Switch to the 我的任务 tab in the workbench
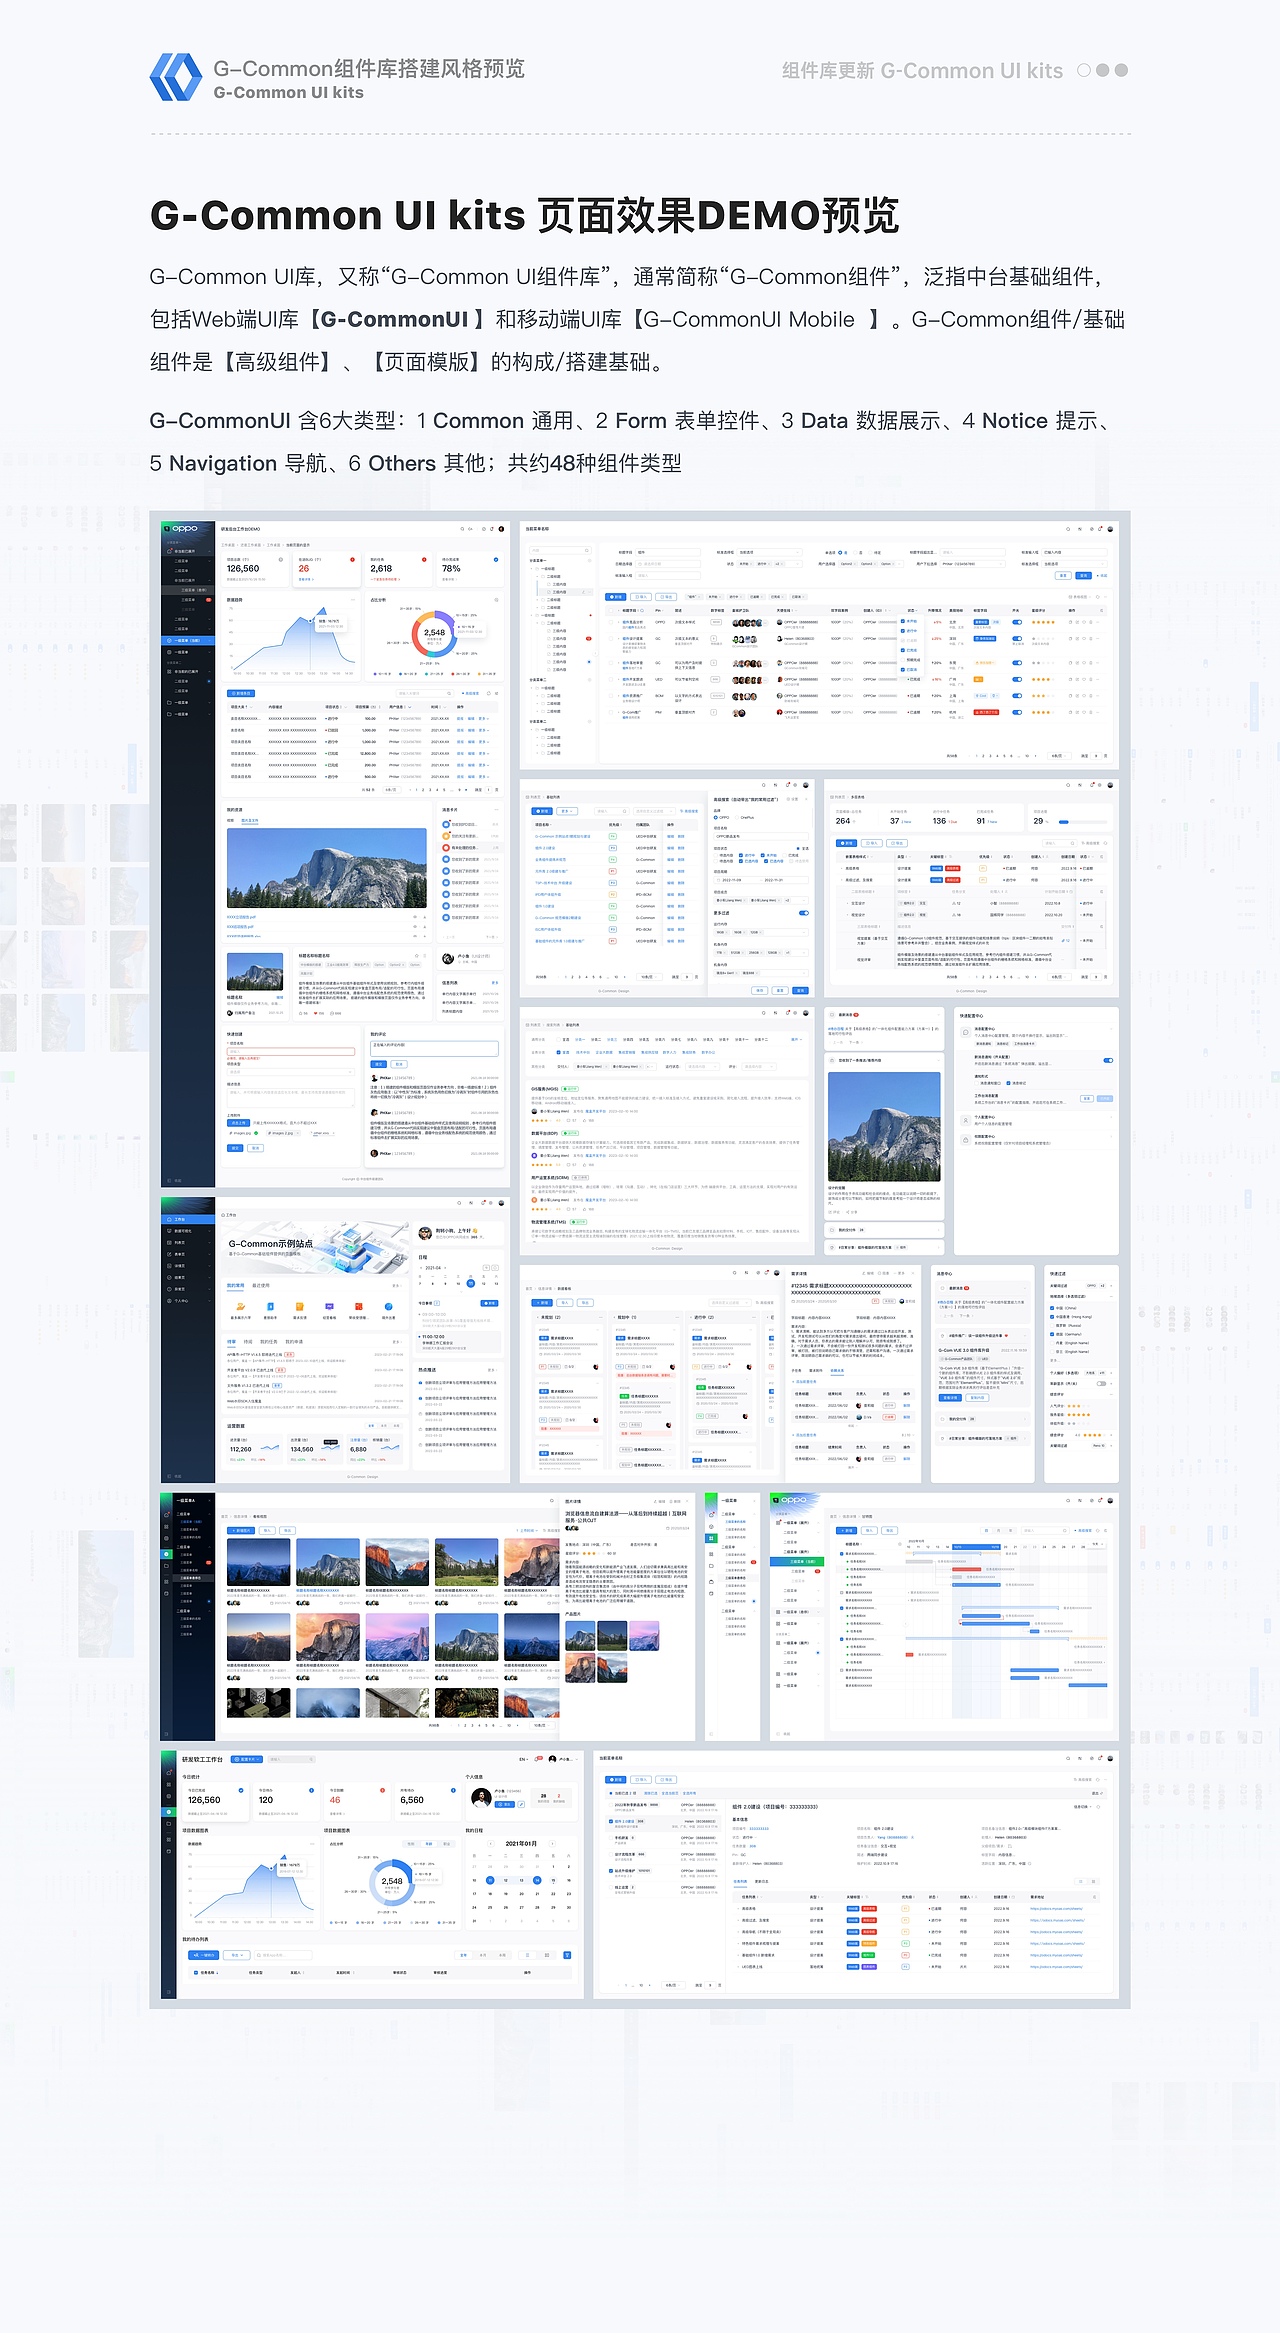This screenshot has width=1280, height=2333. point(269,1342)
